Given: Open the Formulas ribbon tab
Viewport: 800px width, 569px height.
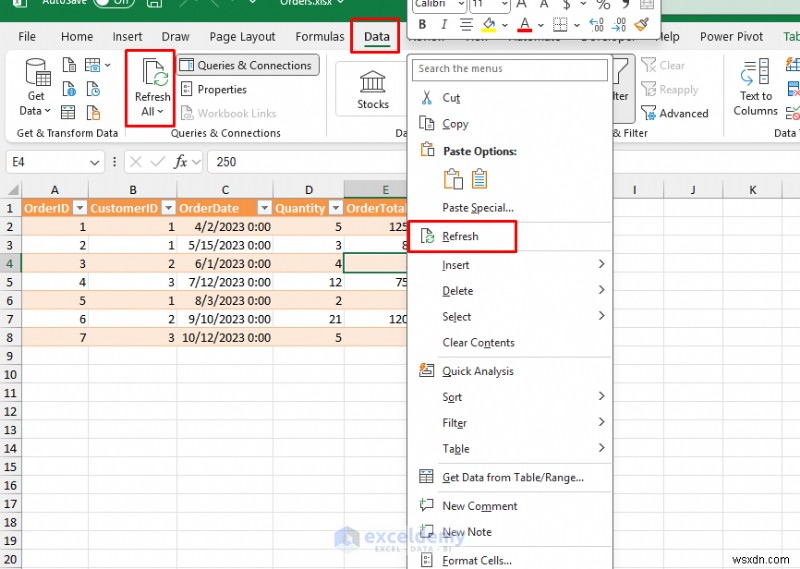Looking at the screenshot, I should point(320,37).
